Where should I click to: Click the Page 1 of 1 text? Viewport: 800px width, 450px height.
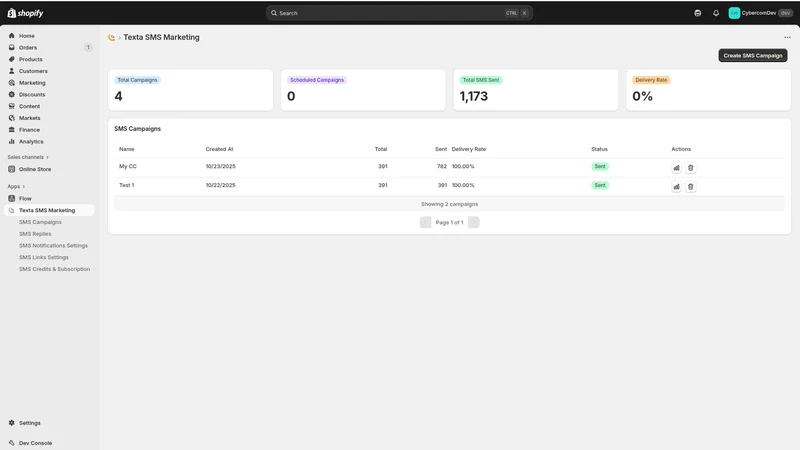click(x=449, y=222)
